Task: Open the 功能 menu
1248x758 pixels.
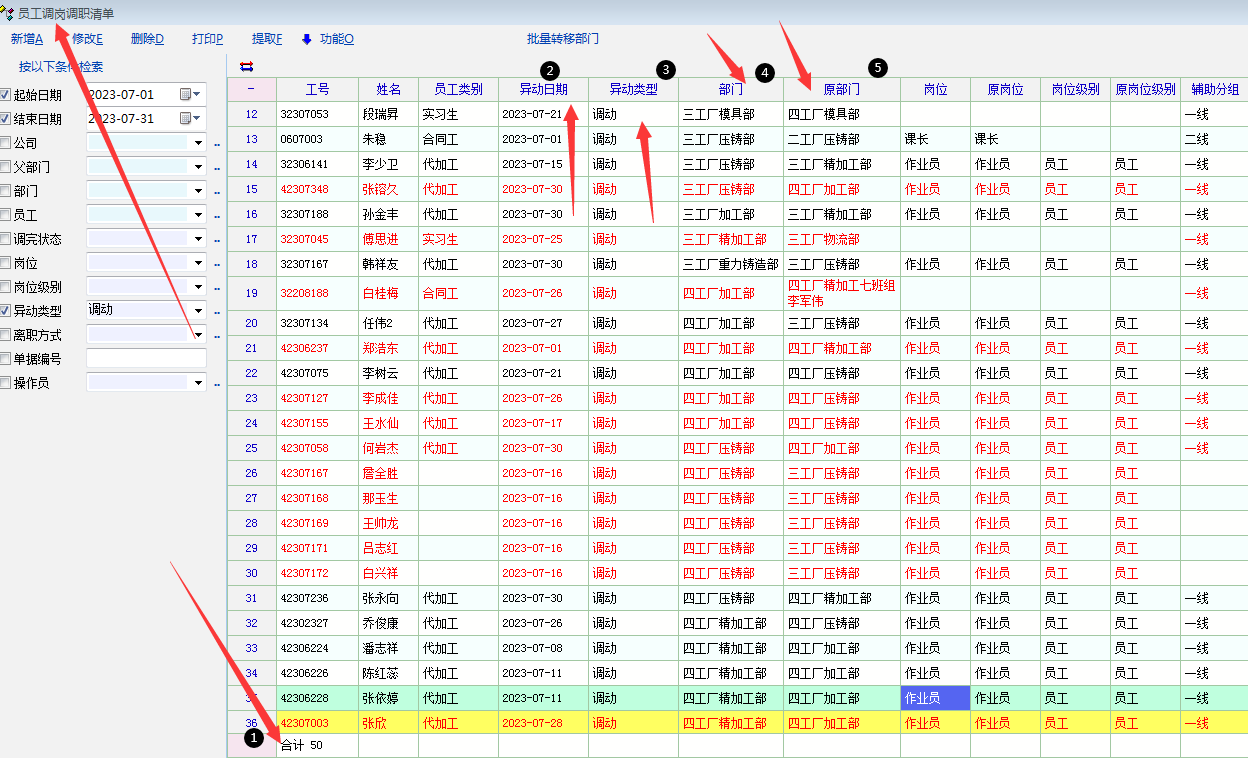Action: tap(336, 39)
